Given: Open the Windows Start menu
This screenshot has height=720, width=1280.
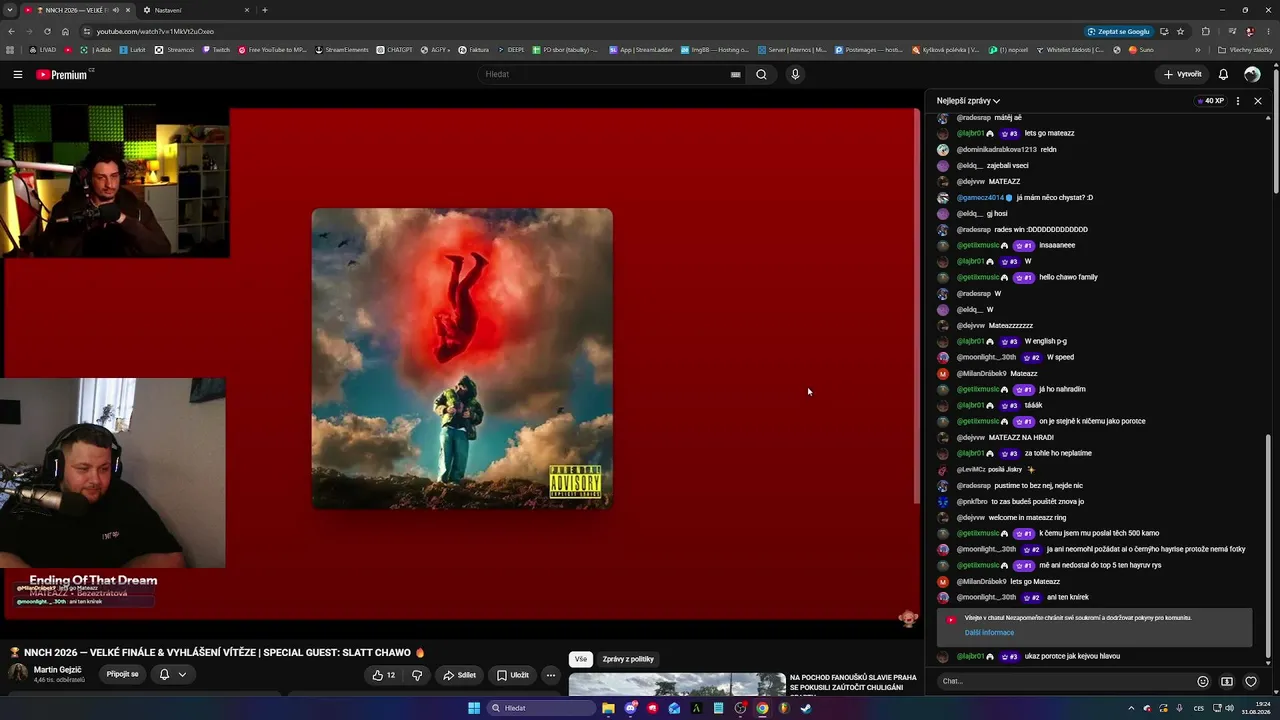Looking at the screenshot, I should pyautogui.click(x=474, y=708).
